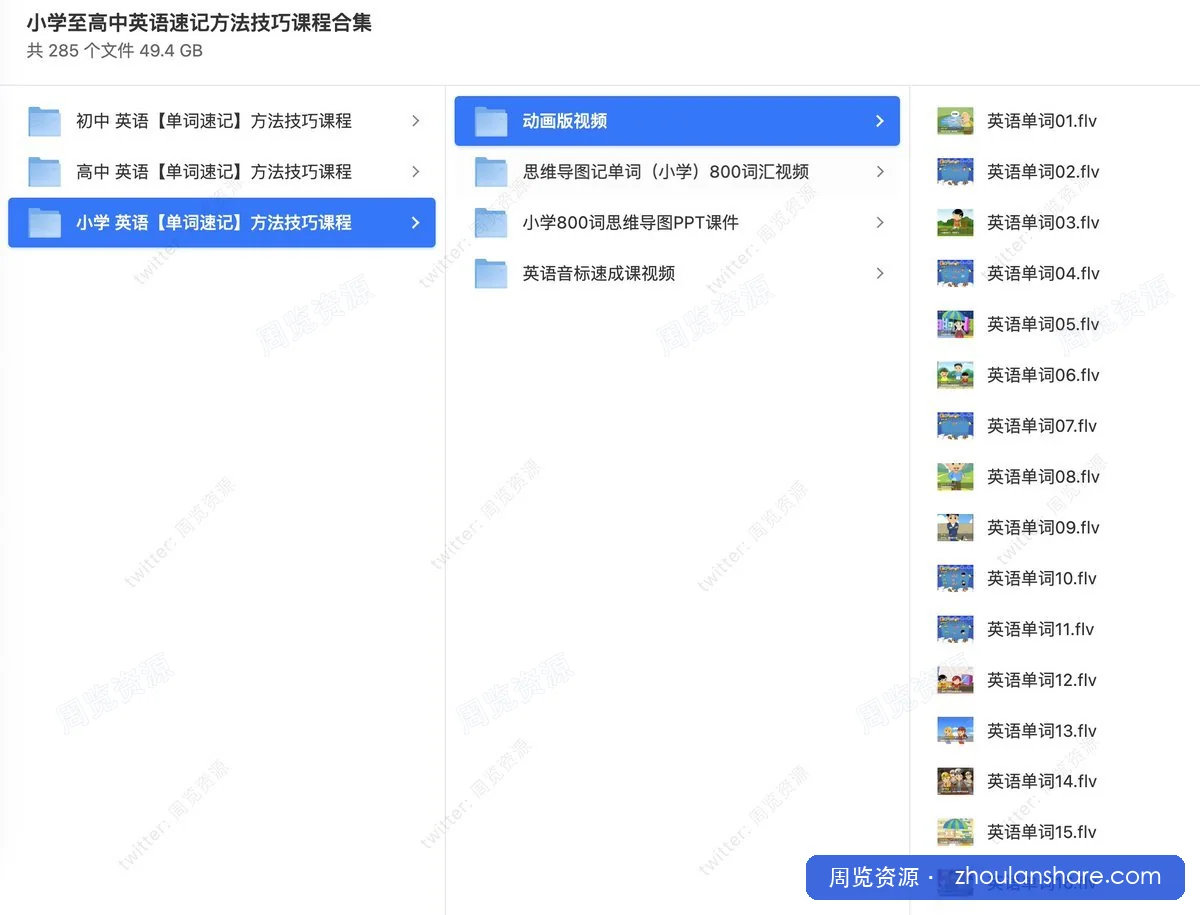This screenshot has width=1200, height=915.
Task: Click the video thumbnail of 英语单词04.flv
Action: [955, 274]
